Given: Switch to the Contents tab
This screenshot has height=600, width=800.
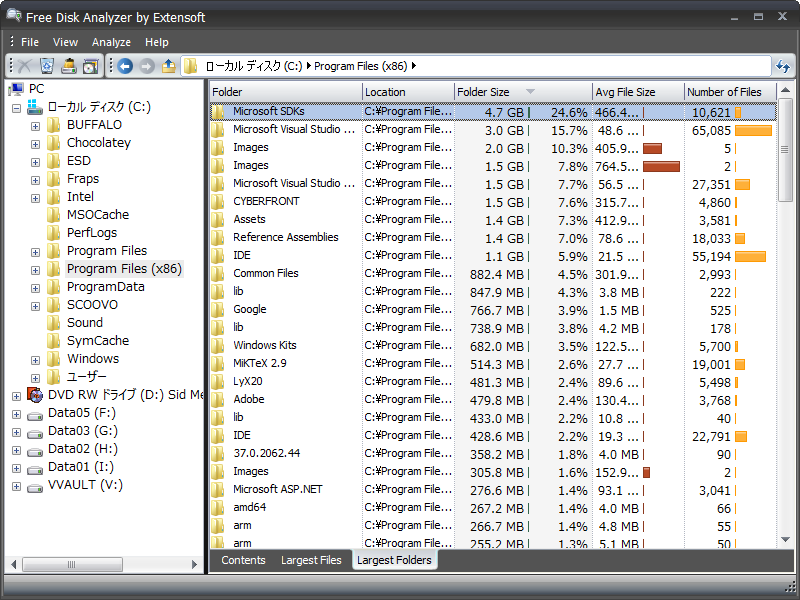Looking at the screenshot, I should (x=243, y=560).
